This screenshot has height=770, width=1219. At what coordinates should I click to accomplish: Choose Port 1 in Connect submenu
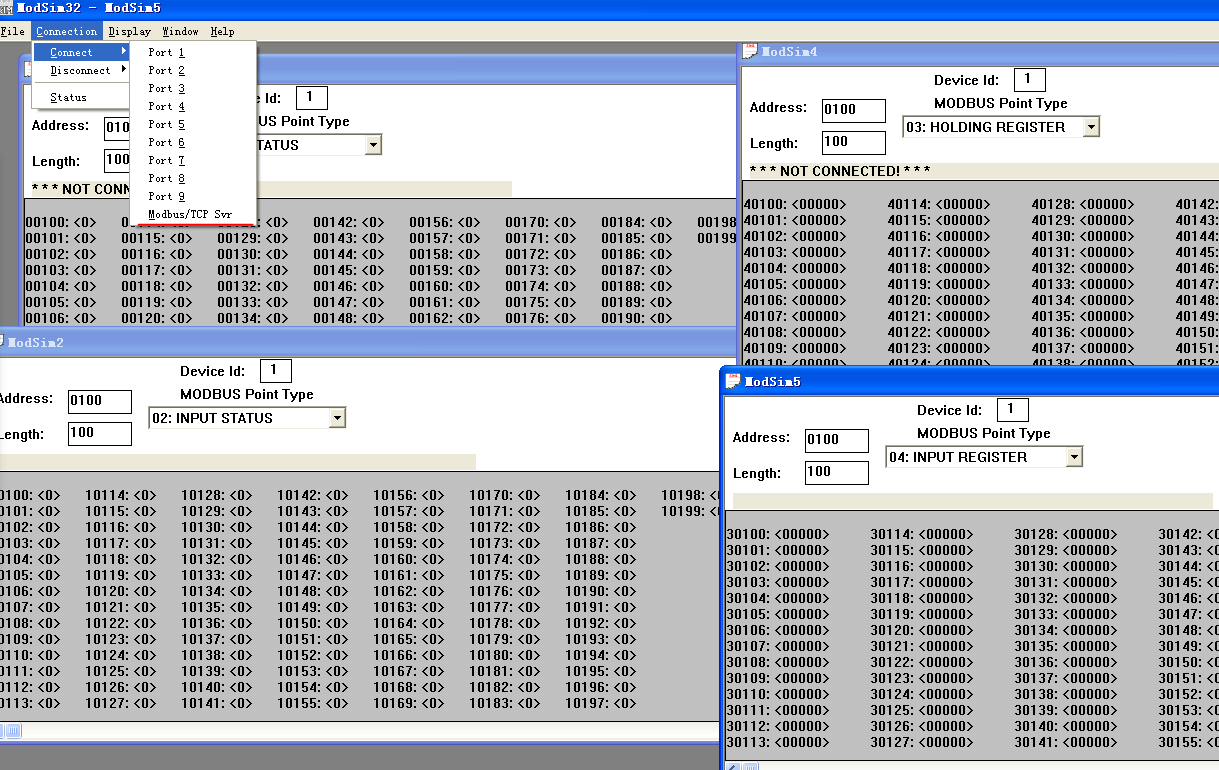(193, 52)
